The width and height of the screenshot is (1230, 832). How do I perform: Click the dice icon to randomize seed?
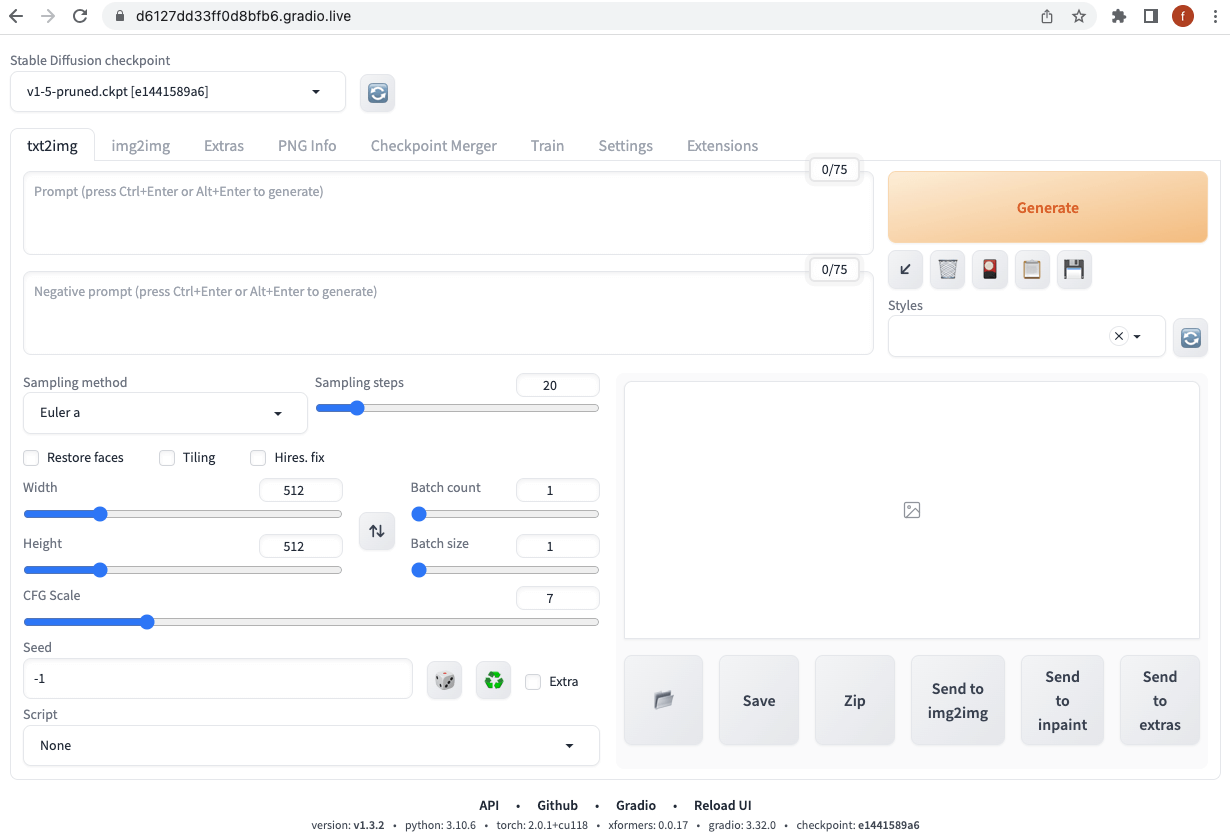[x=444, y=680]
